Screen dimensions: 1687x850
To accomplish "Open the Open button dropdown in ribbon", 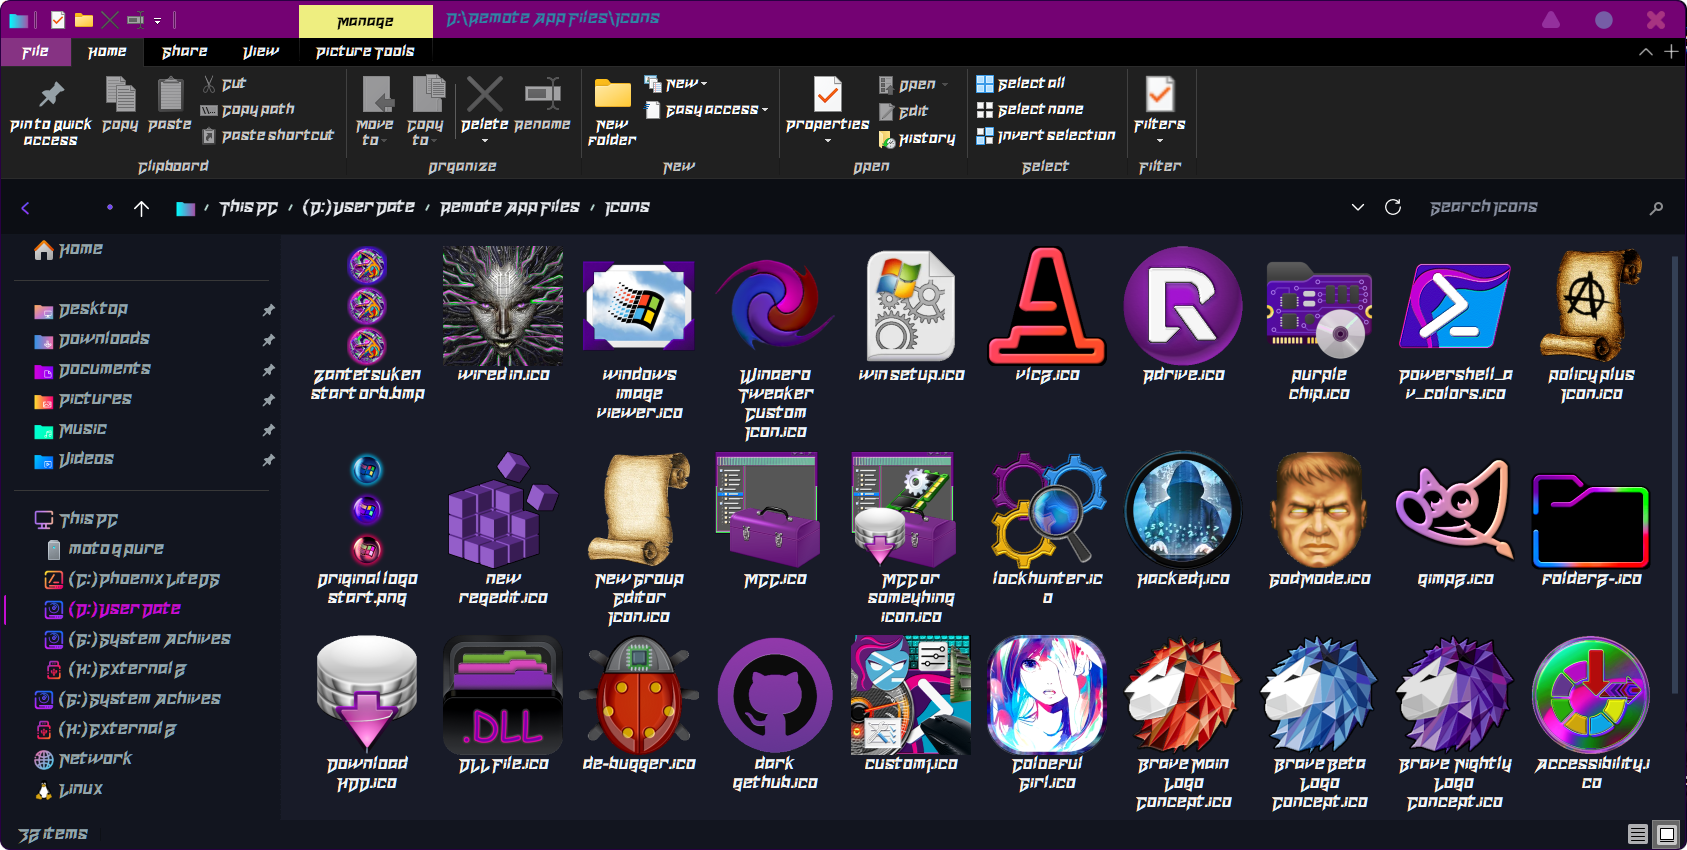I will point(945,85).
